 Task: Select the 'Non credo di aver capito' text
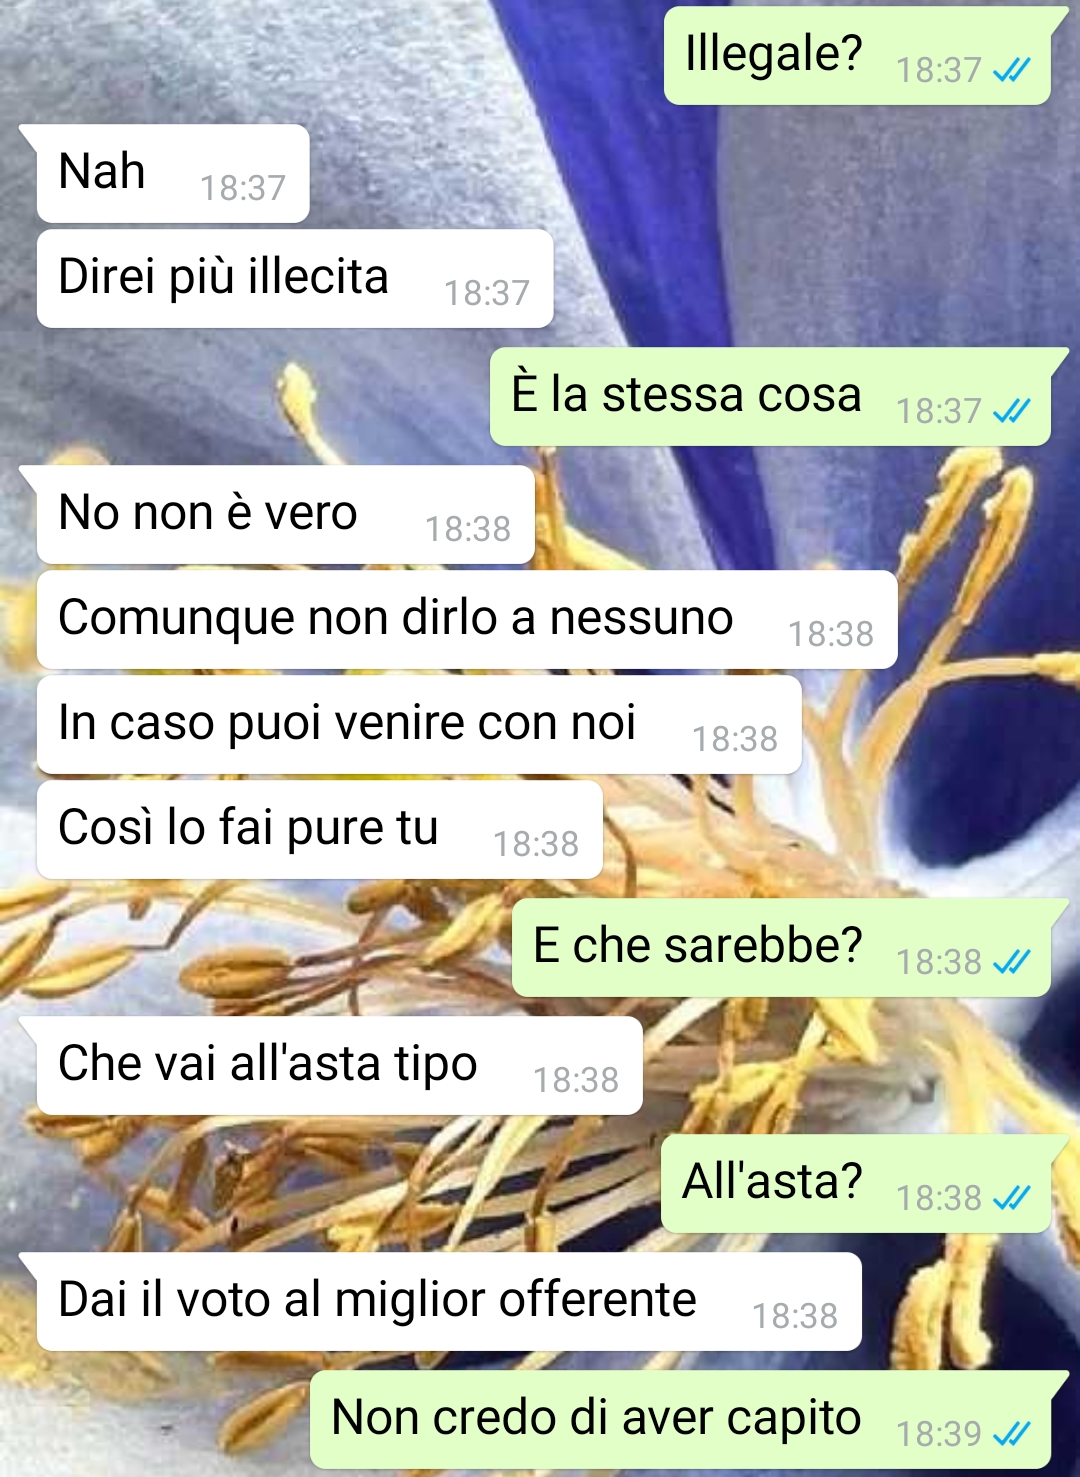(x=596, y=1418)
